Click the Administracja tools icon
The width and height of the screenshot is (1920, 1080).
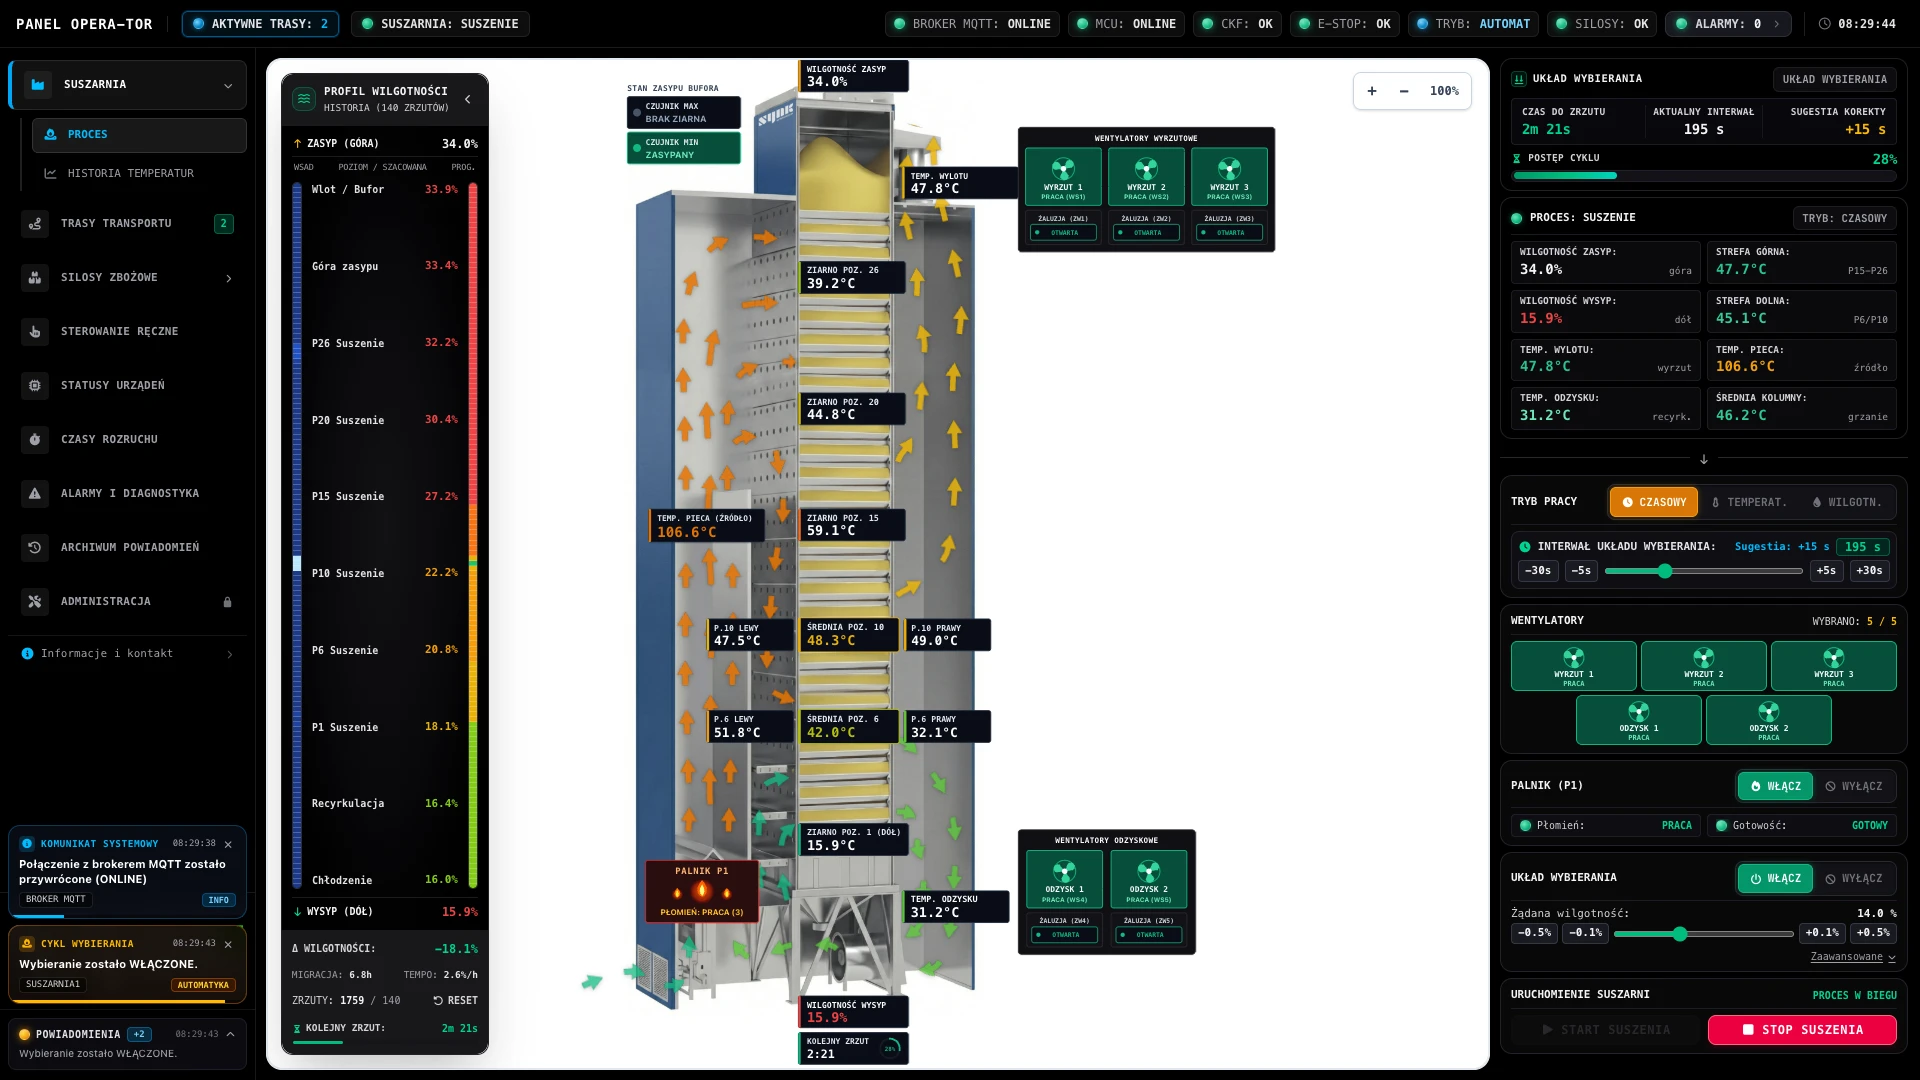tap(35, 602)
